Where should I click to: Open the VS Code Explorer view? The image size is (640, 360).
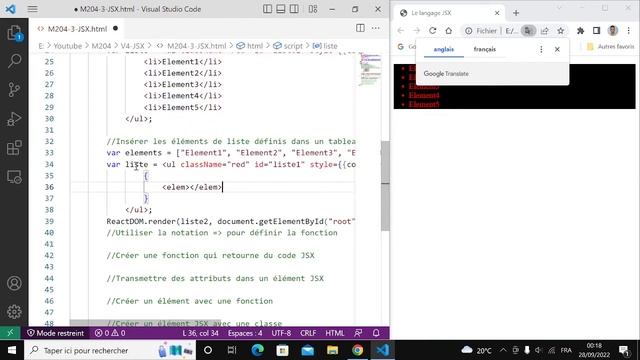click(x=14, y=33)
